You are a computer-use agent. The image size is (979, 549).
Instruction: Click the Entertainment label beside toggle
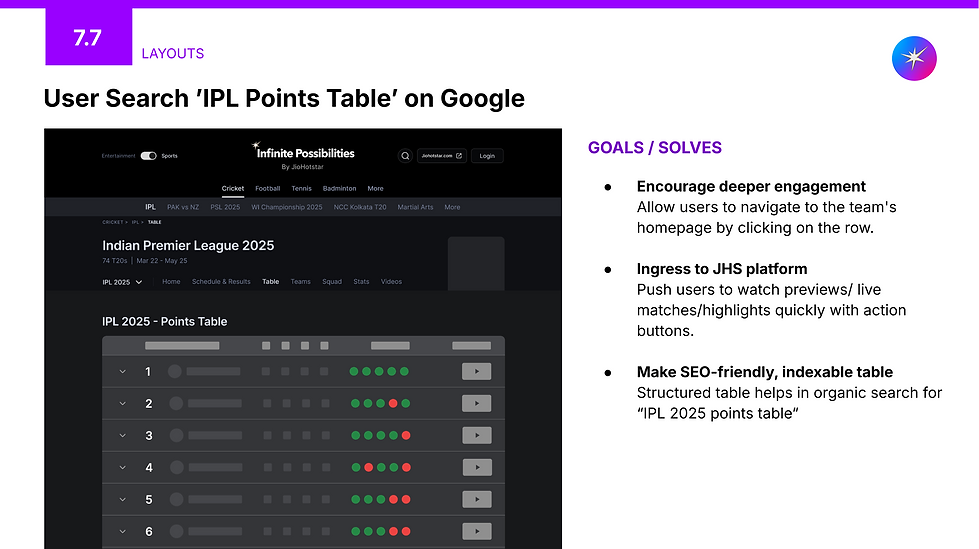click(x=119, y=156)
